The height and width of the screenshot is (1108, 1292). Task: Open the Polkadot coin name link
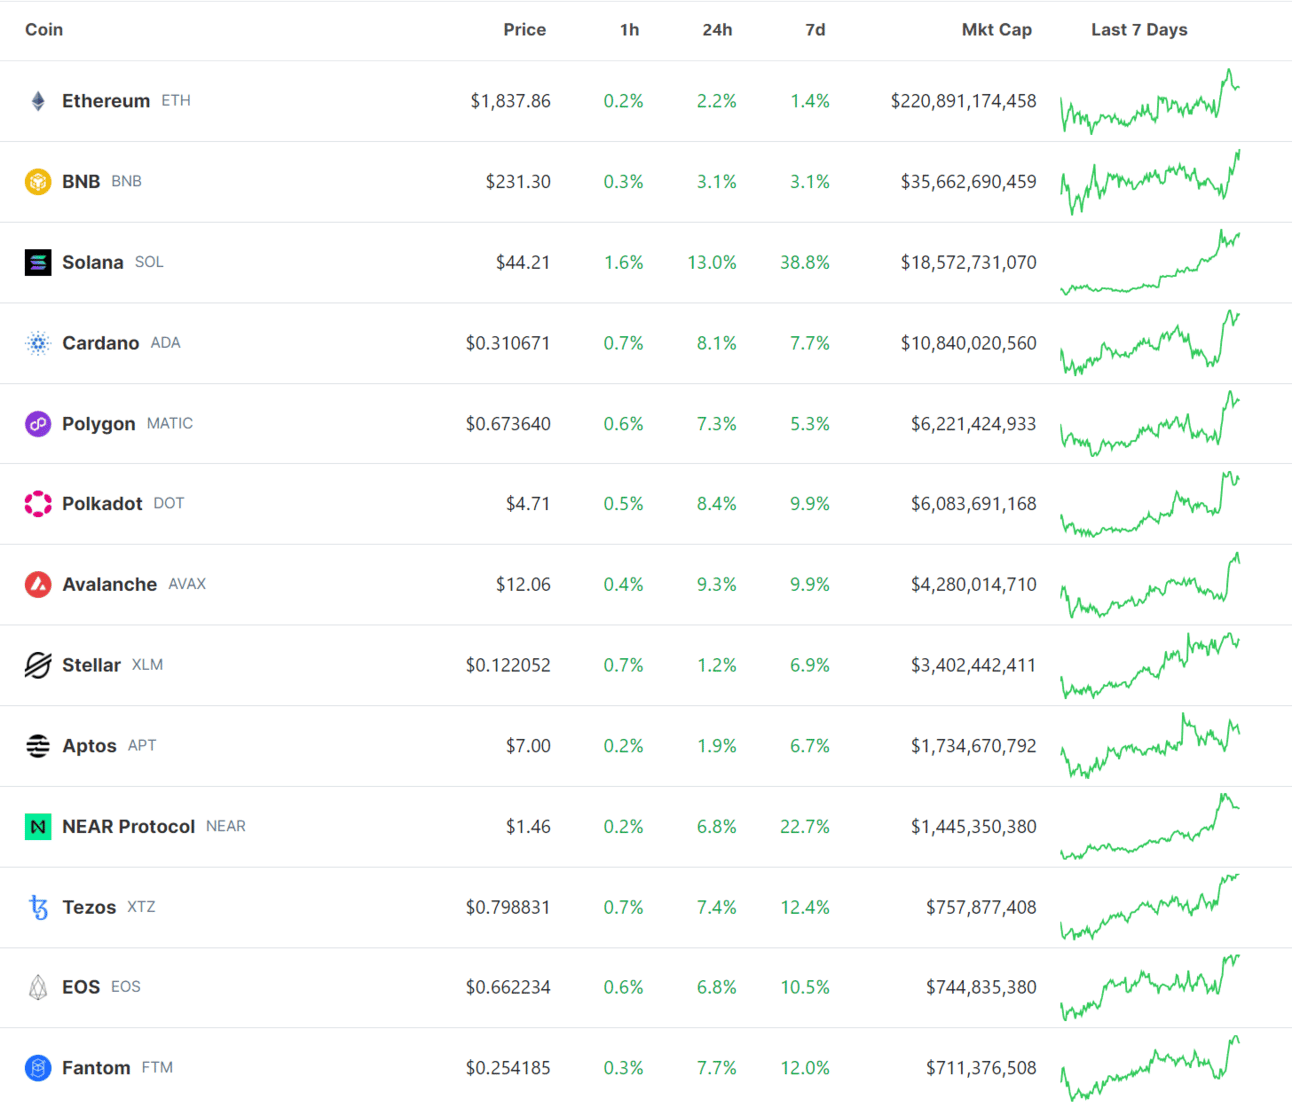tap(102, 504)
